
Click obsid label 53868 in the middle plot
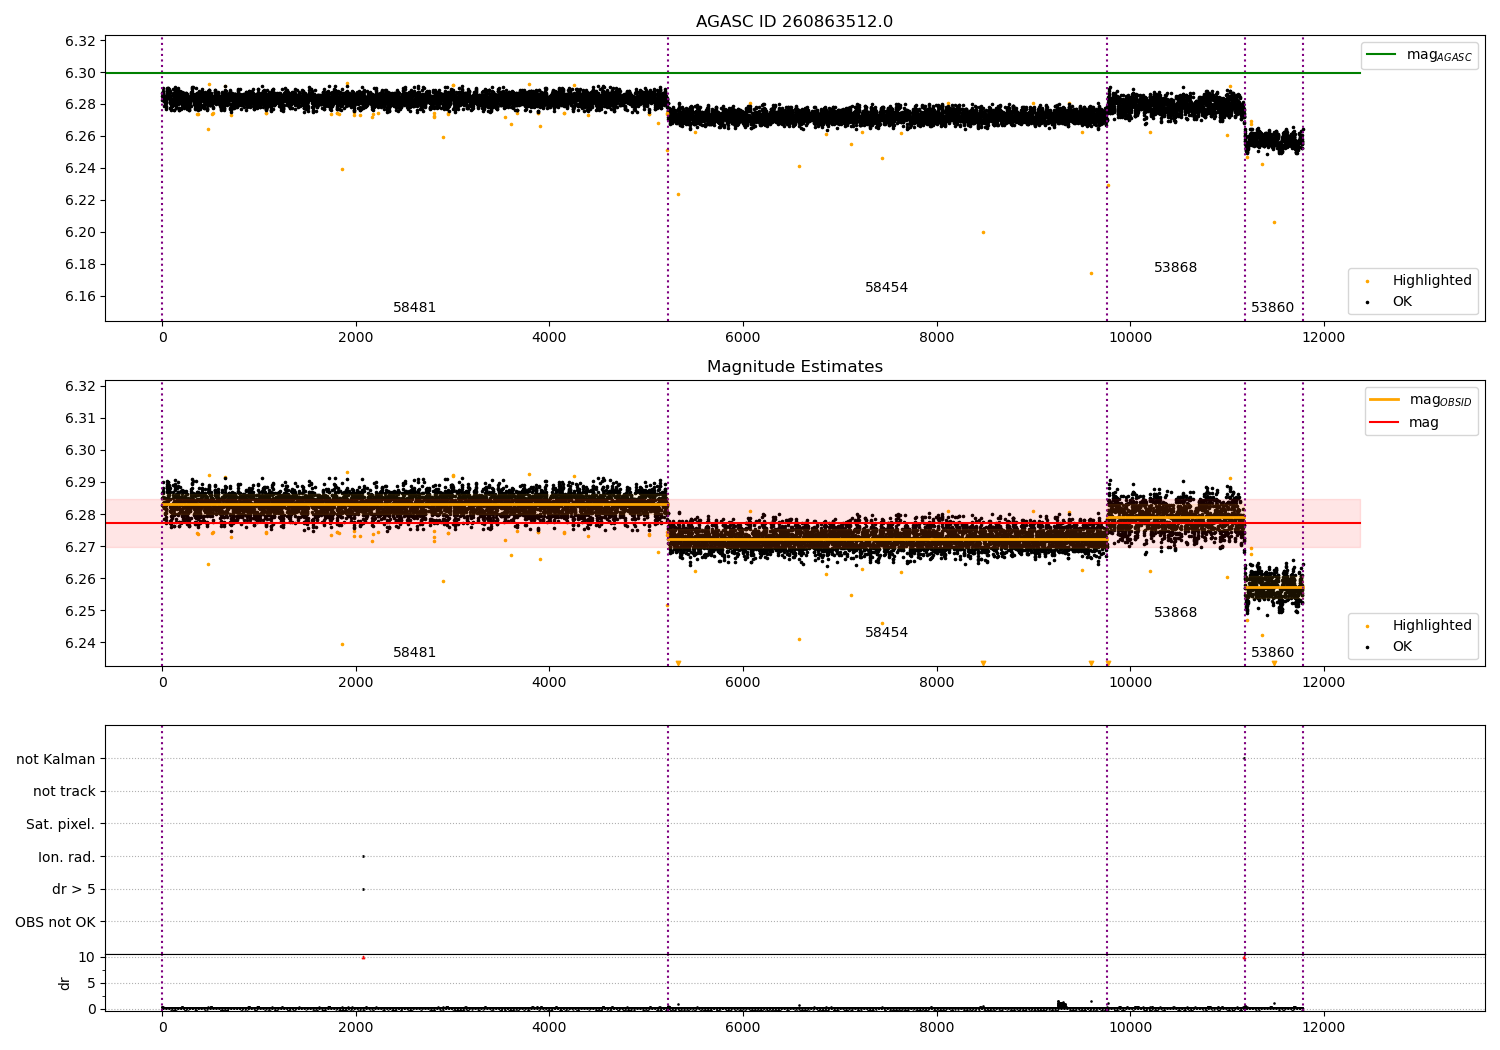pyautogui.click(x=1175, y=613)
